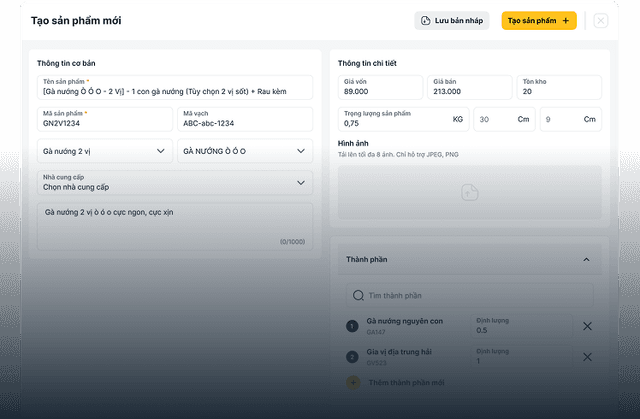Click the product description text area
This screenshot has width=640, height=419.
(x=175, y=225)
